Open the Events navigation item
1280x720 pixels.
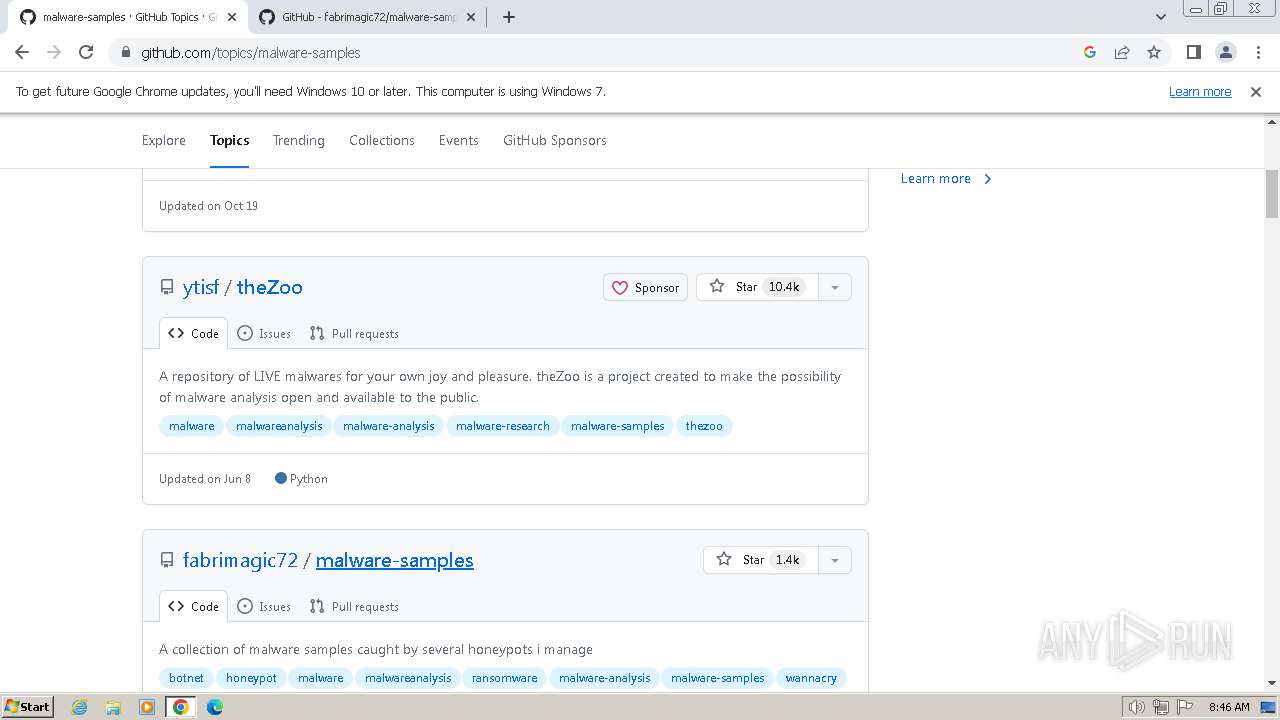pos(459,140)
